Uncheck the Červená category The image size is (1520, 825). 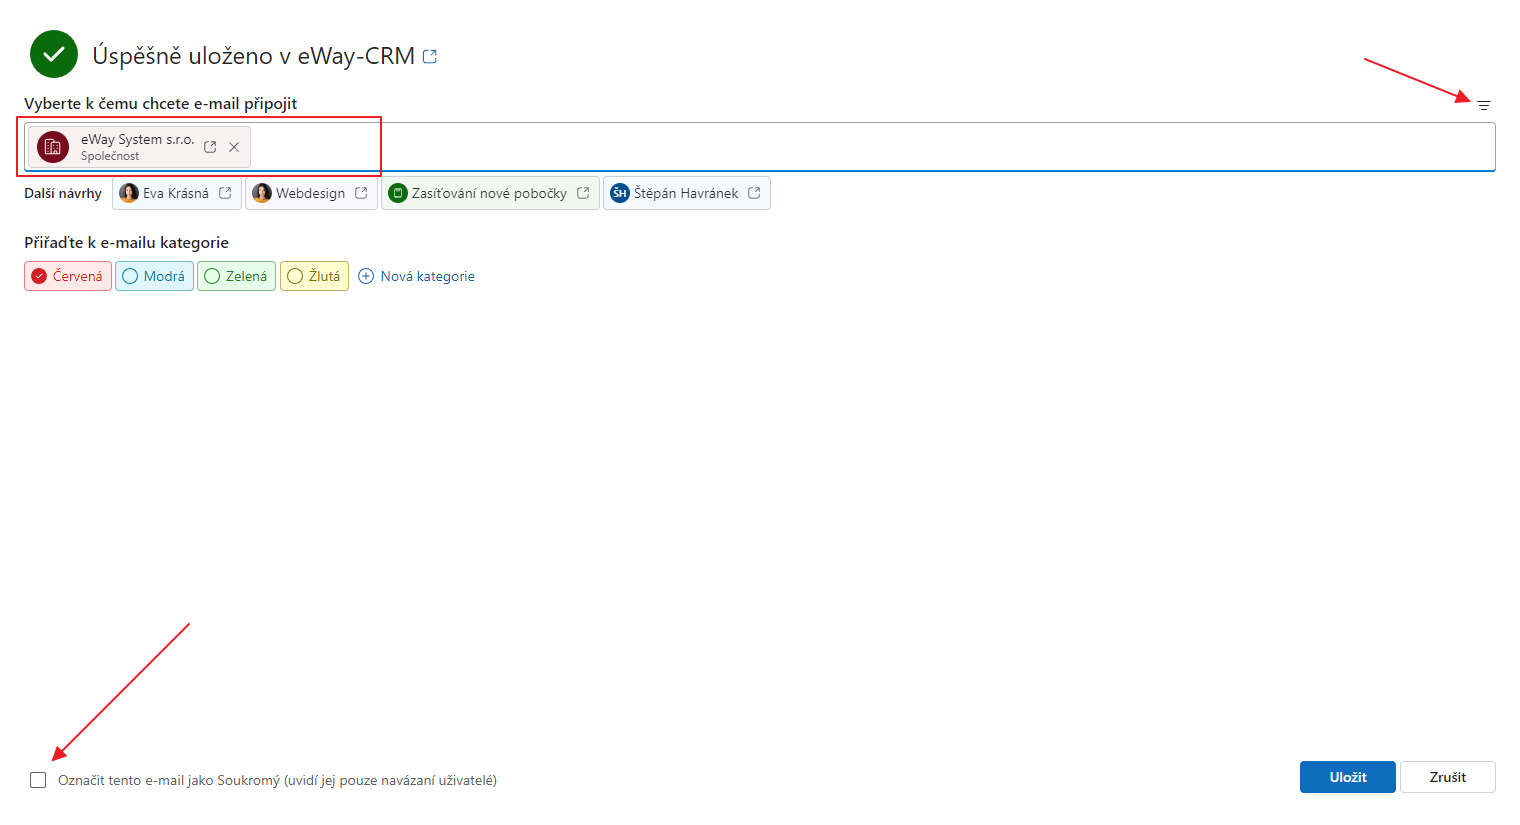pos(68,276)
